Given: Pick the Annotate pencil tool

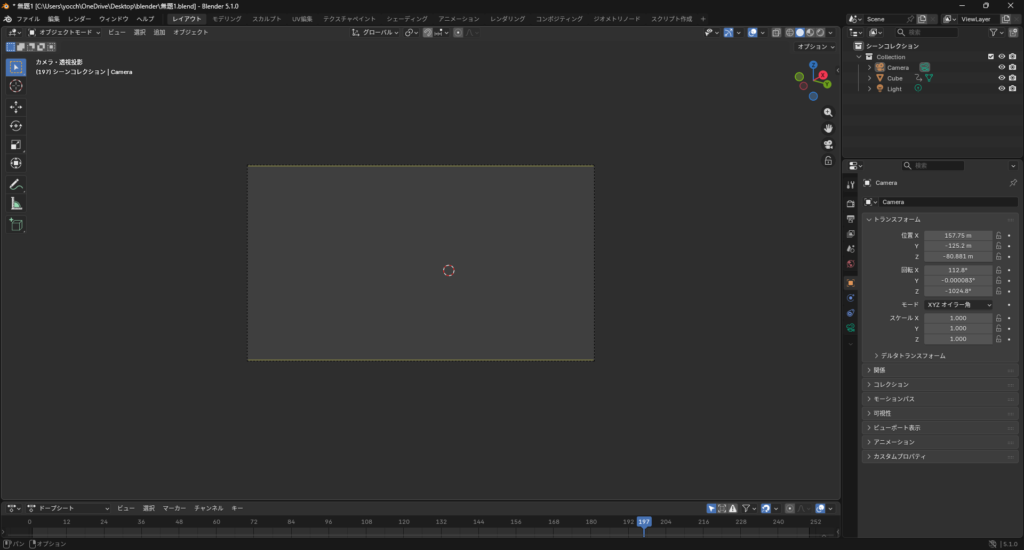Looking at the screenshot, I should 16,185.
